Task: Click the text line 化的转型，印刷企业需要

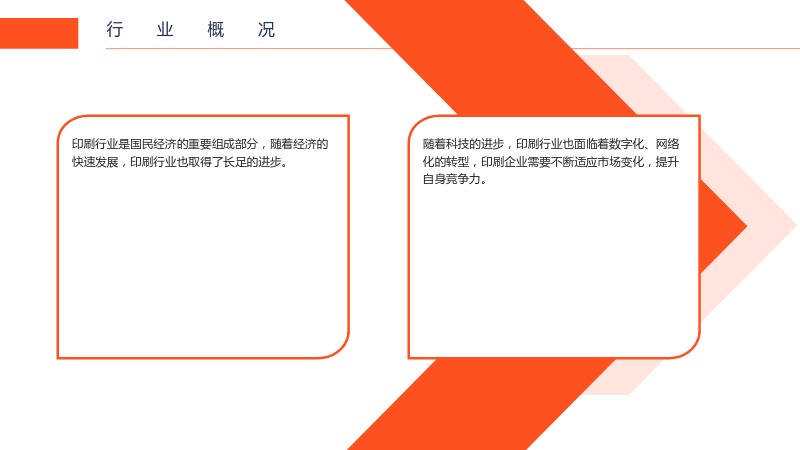Action: pyautogui.click(x=551, y=162)
